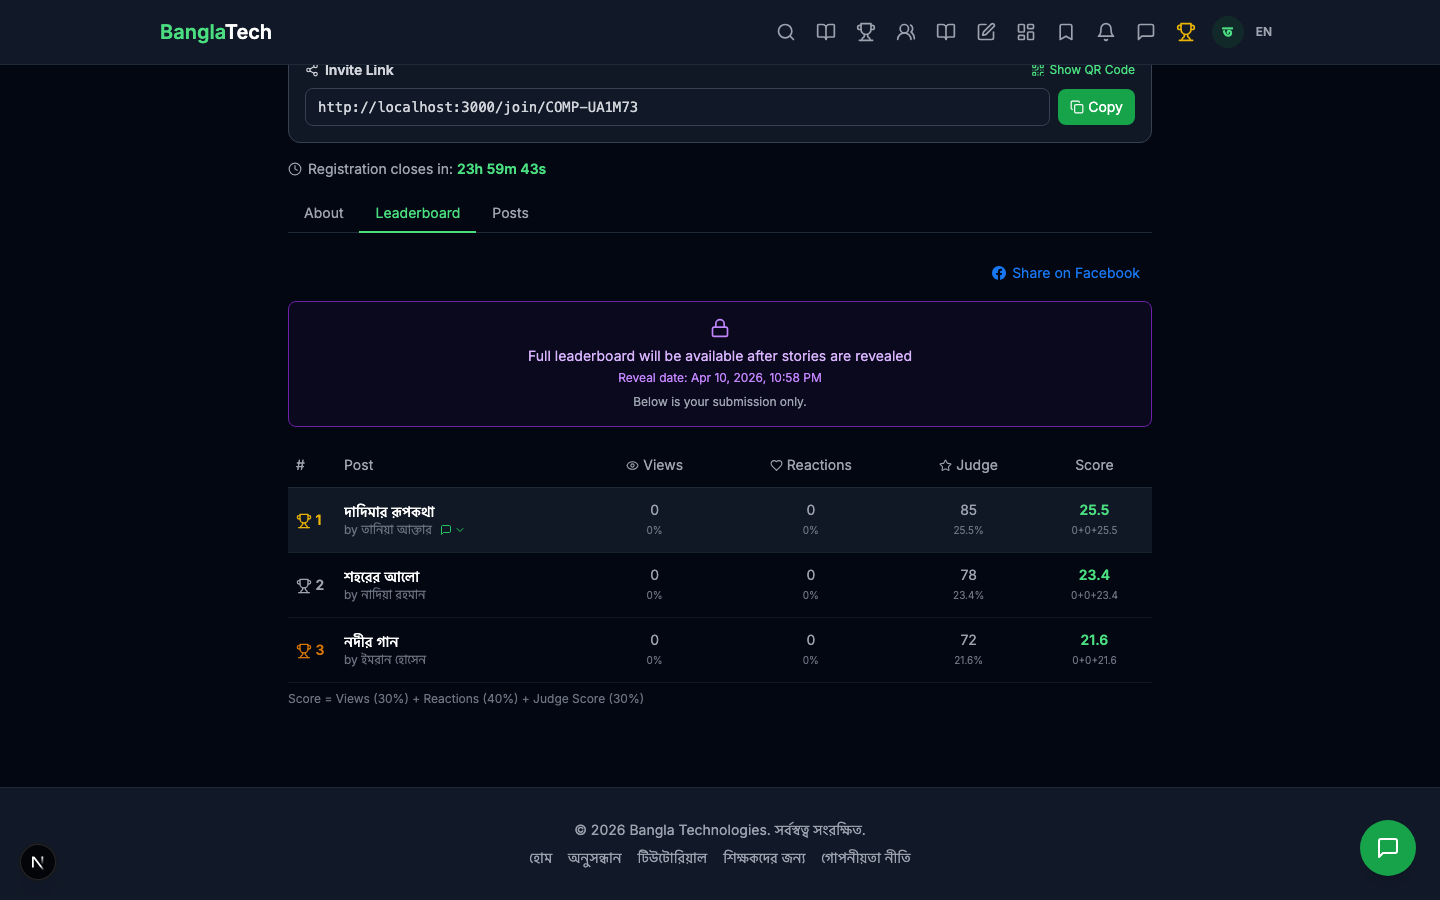This screenshot has width=1440, height=900.
Task: Click the green avatar badge in the navbar
Action: tap(1227, 32)
